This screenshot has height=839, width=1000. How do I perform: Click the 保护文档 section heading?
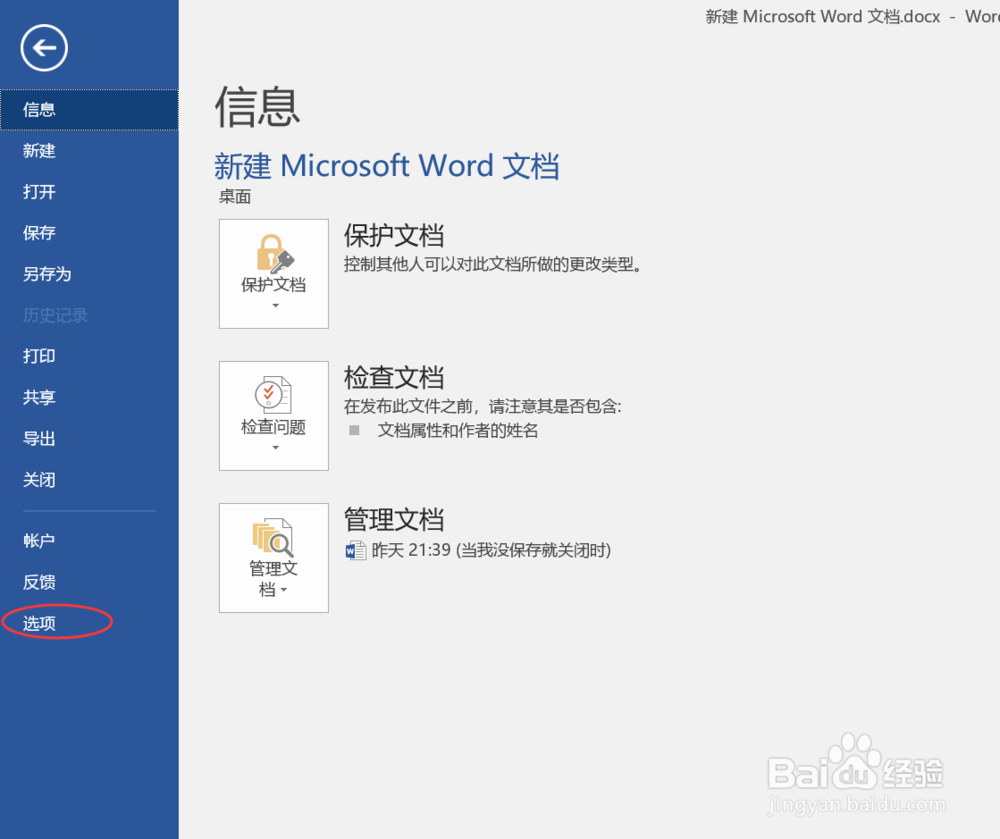[393, 236]
